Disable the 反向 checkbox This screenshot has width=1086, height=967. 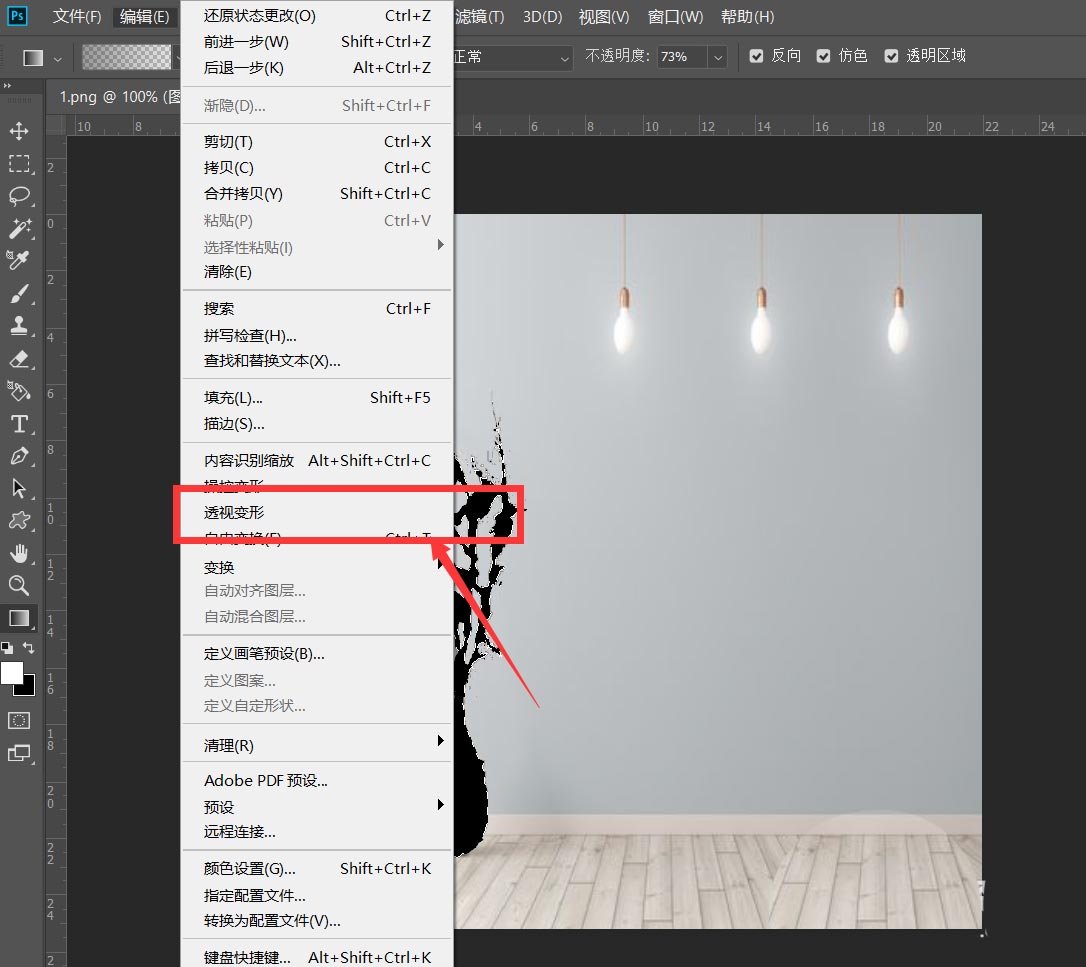pyautogui.click(x=756, y=56)
